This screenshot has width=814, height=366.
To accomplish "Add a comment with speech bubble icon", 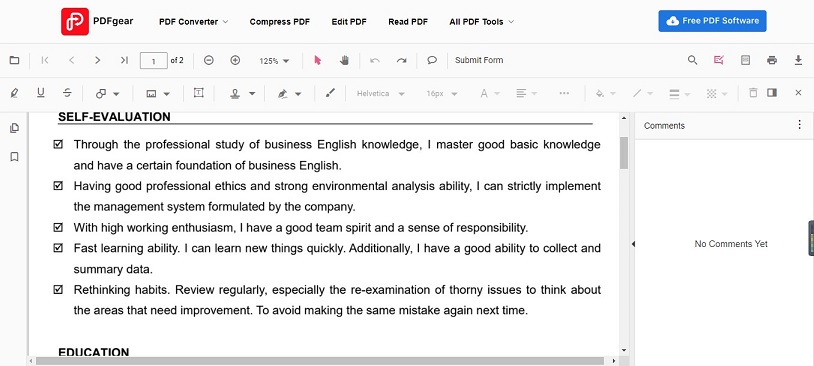I will [432, 60].
